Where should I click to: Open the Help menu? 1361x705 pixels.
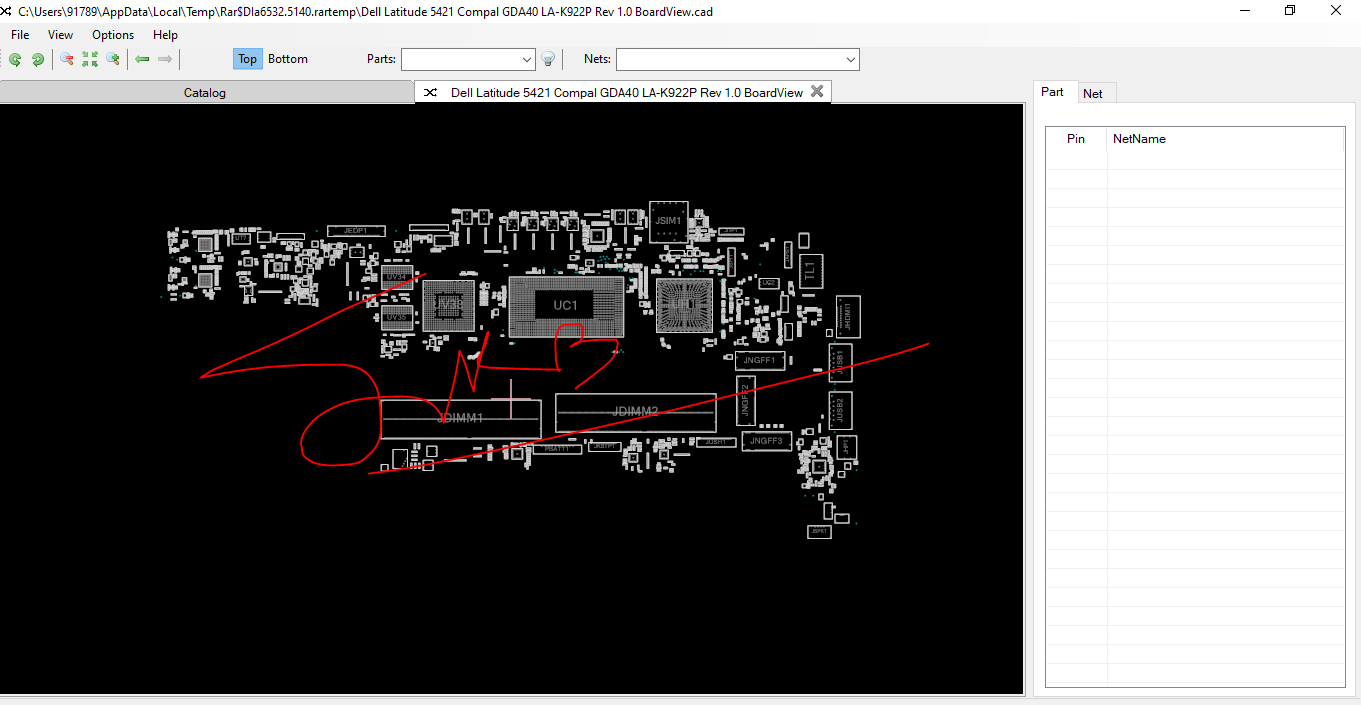tap(165, 35)
